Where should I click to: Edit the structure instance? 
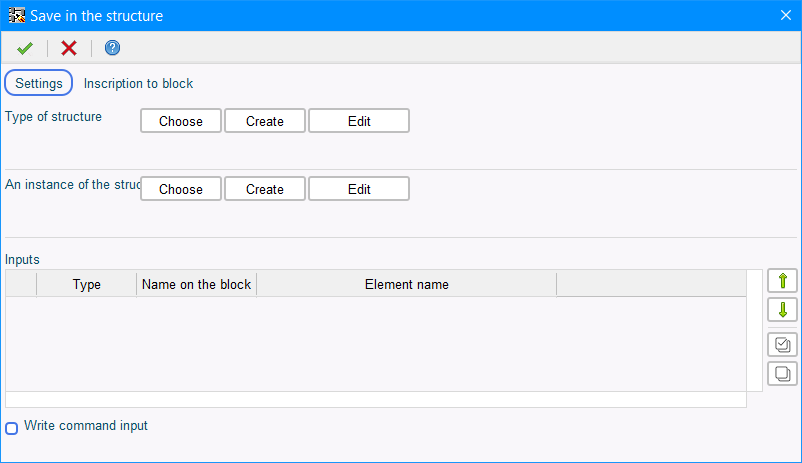tap(359, 189)
